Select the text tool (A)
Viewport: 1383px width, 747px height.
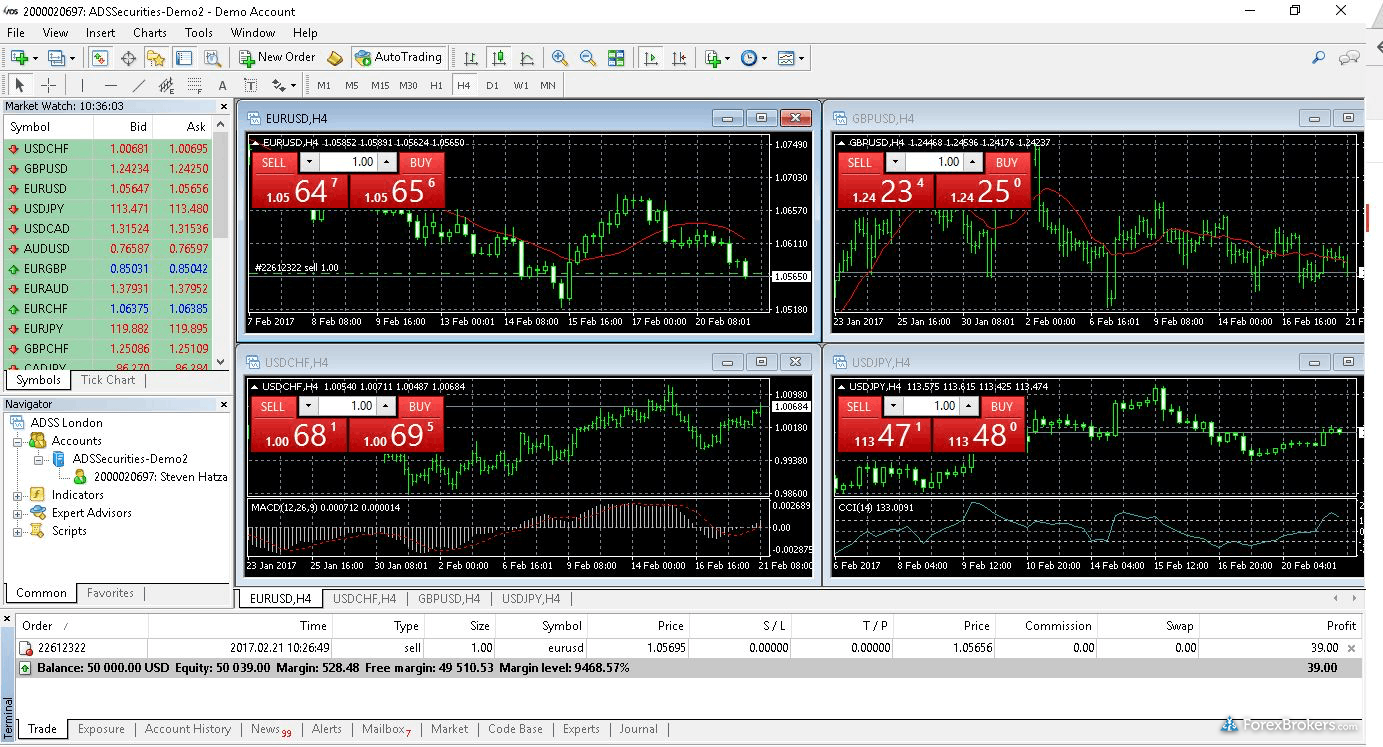(x=222, y=85)
